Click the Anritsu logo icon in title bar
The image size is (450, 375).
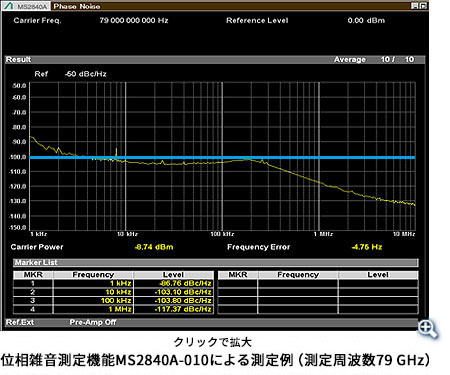9,6
